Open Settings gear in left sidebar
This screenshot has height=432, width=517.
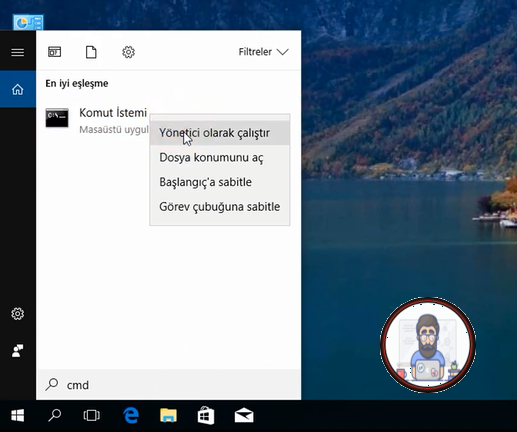click(x=18, y=314)
